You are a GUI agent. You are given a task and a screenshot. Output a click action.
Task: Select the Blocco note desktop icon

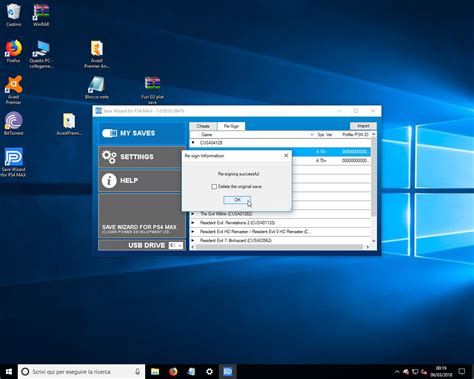pos(97,88)
